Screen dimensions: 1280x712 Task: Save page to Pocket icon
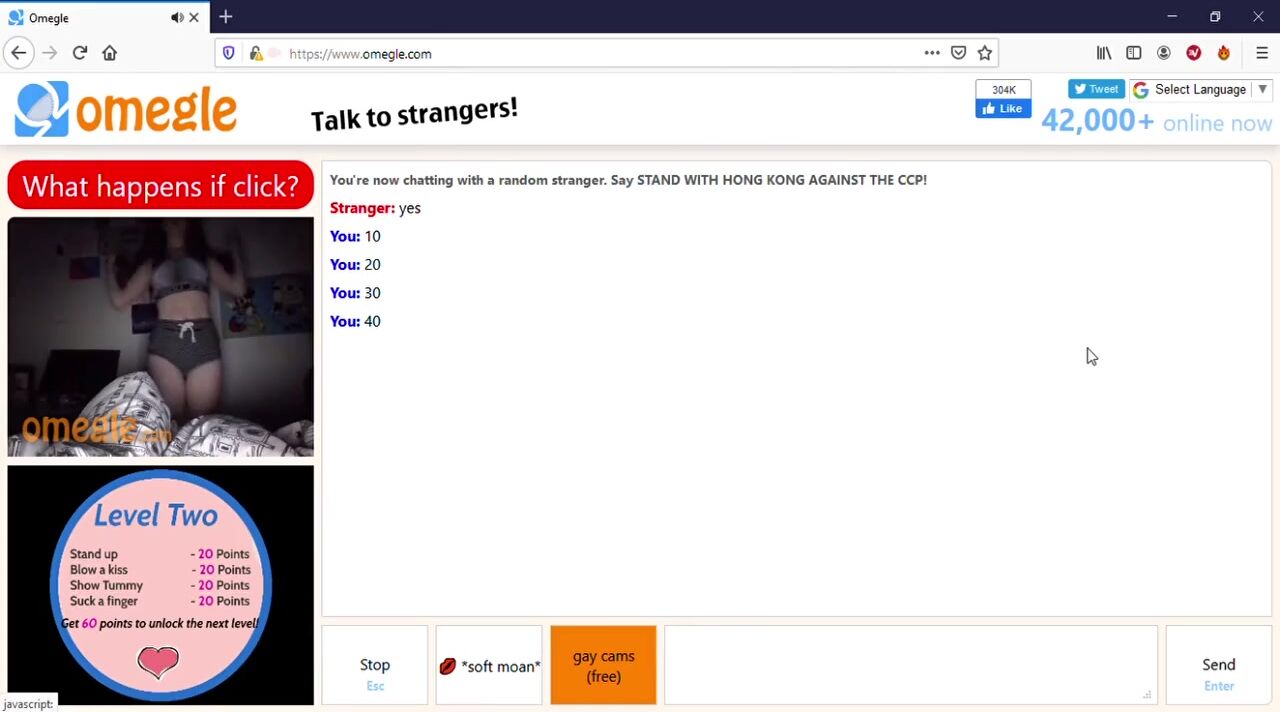pos(958,53)
